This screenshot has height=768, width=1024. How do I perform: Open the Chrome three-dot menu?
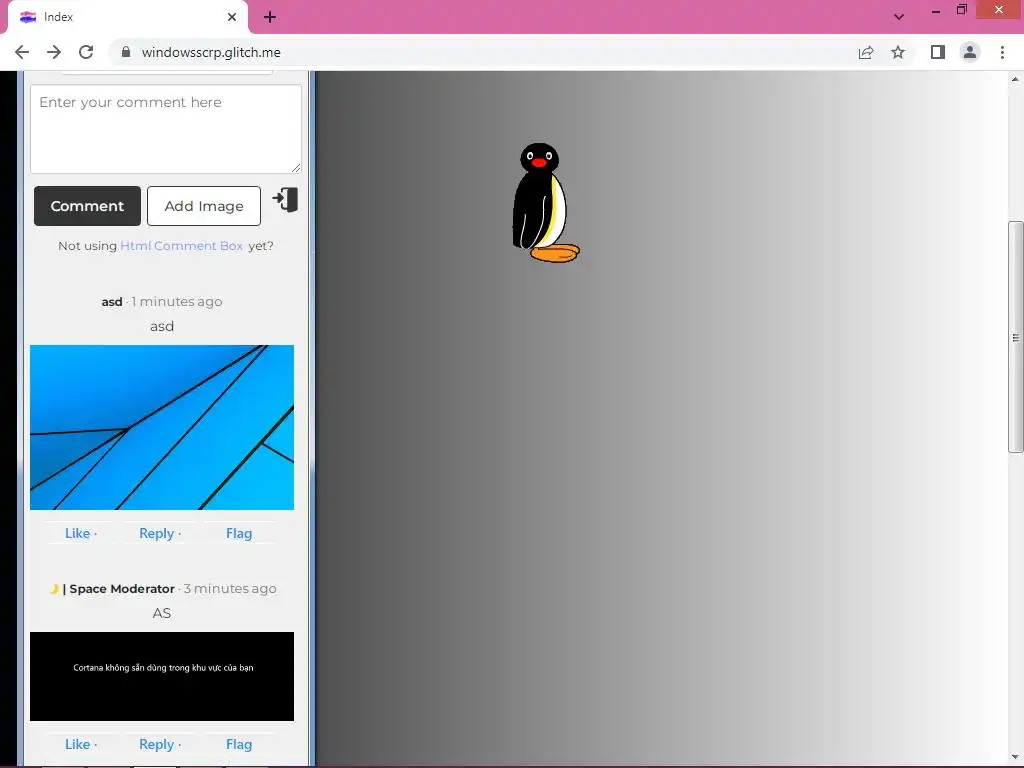coord(1002,52)
